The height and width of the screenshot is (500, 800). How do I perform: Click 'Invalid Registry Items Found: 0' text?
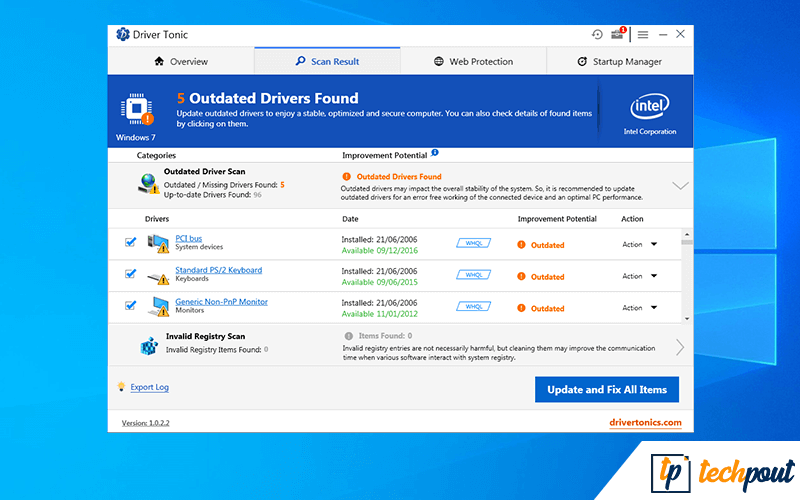click(217, 349)
